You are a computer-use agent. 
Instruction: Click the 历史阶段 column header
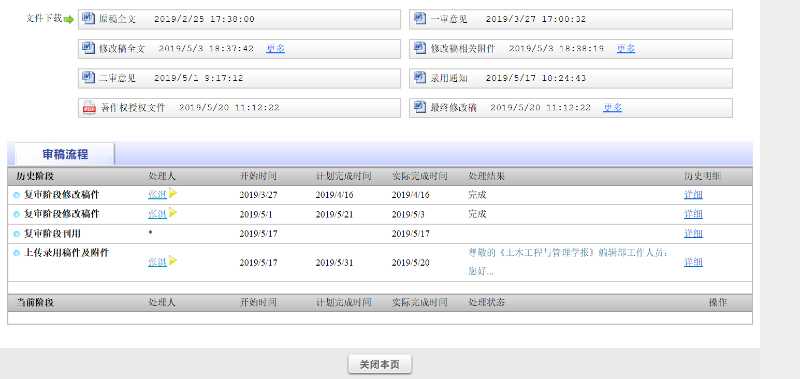point(35,176)
